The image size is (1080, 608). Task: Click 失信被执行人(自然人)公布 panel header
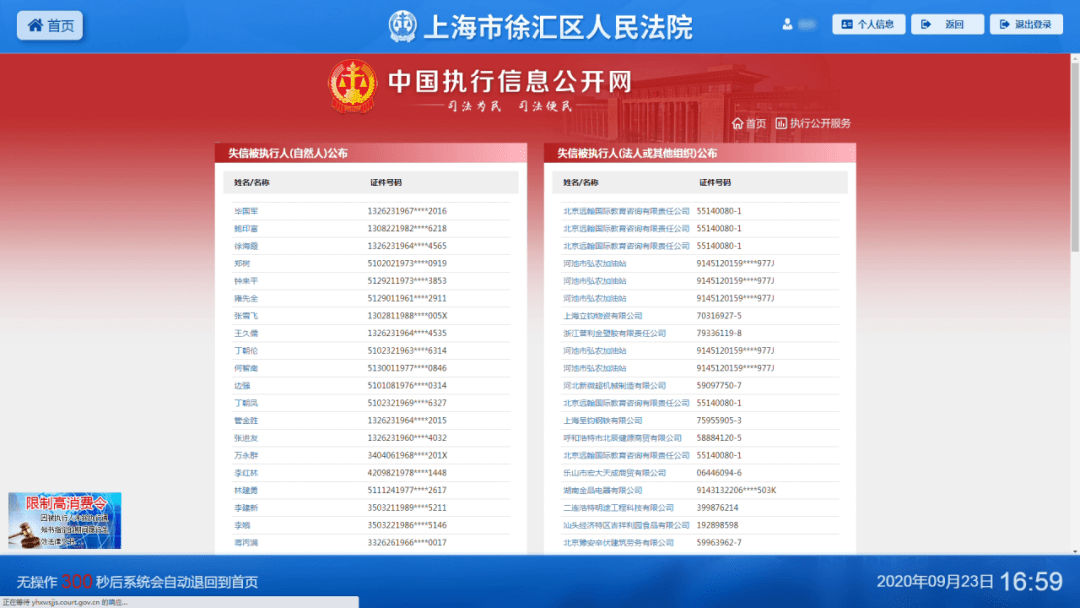[288, 153]
